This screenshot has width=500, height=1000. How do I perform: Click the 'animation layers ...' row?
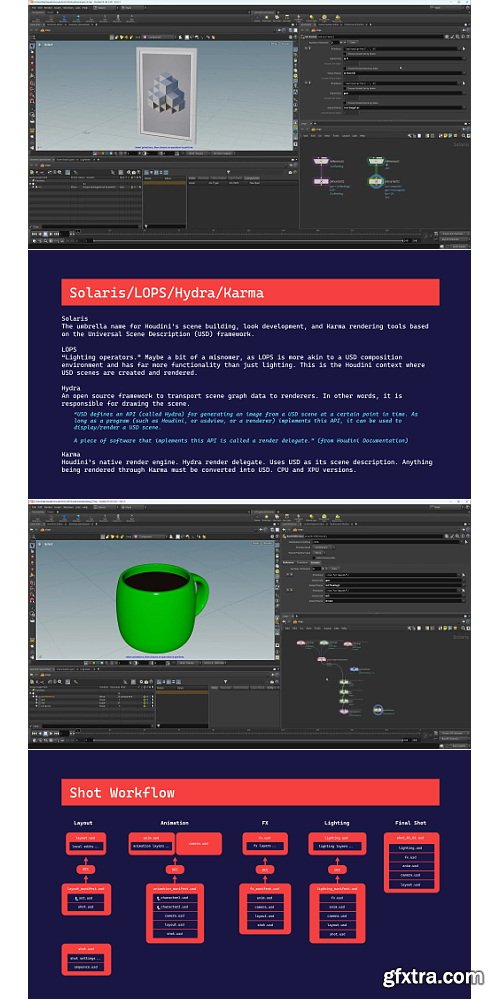152,847
